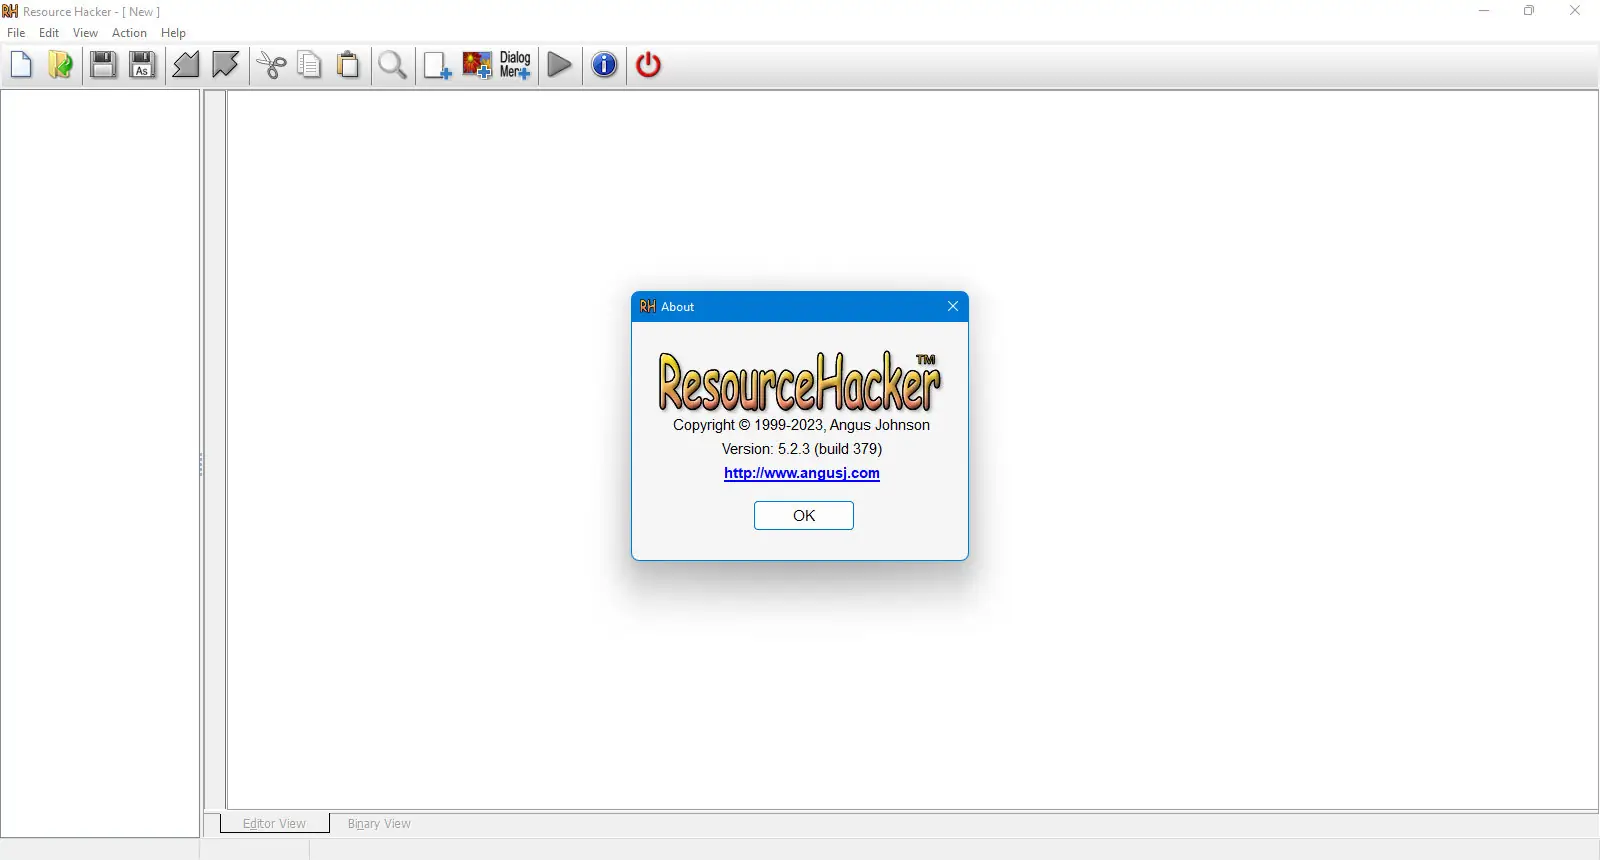This screenshot has height=860, width=1600.
Task: Open the View menu
Action: pos(85,33)
